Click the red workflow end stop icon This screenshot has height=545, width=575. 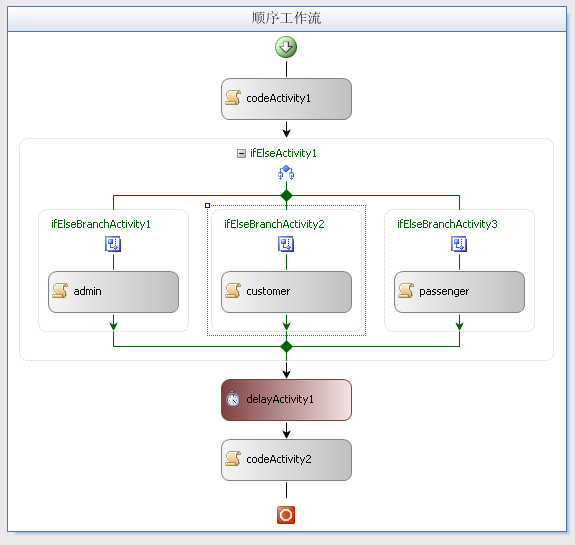(286, 515)
